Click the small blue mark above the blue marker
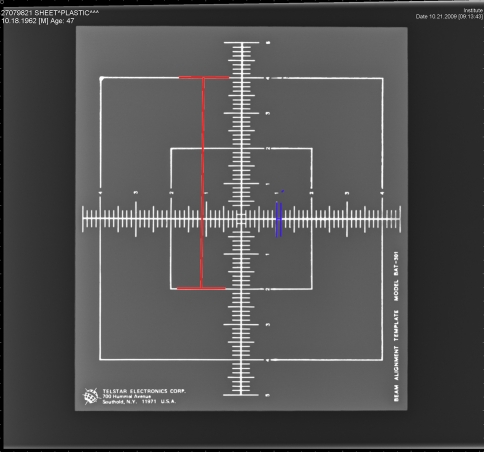484x452 pixels. click(282, 191)
